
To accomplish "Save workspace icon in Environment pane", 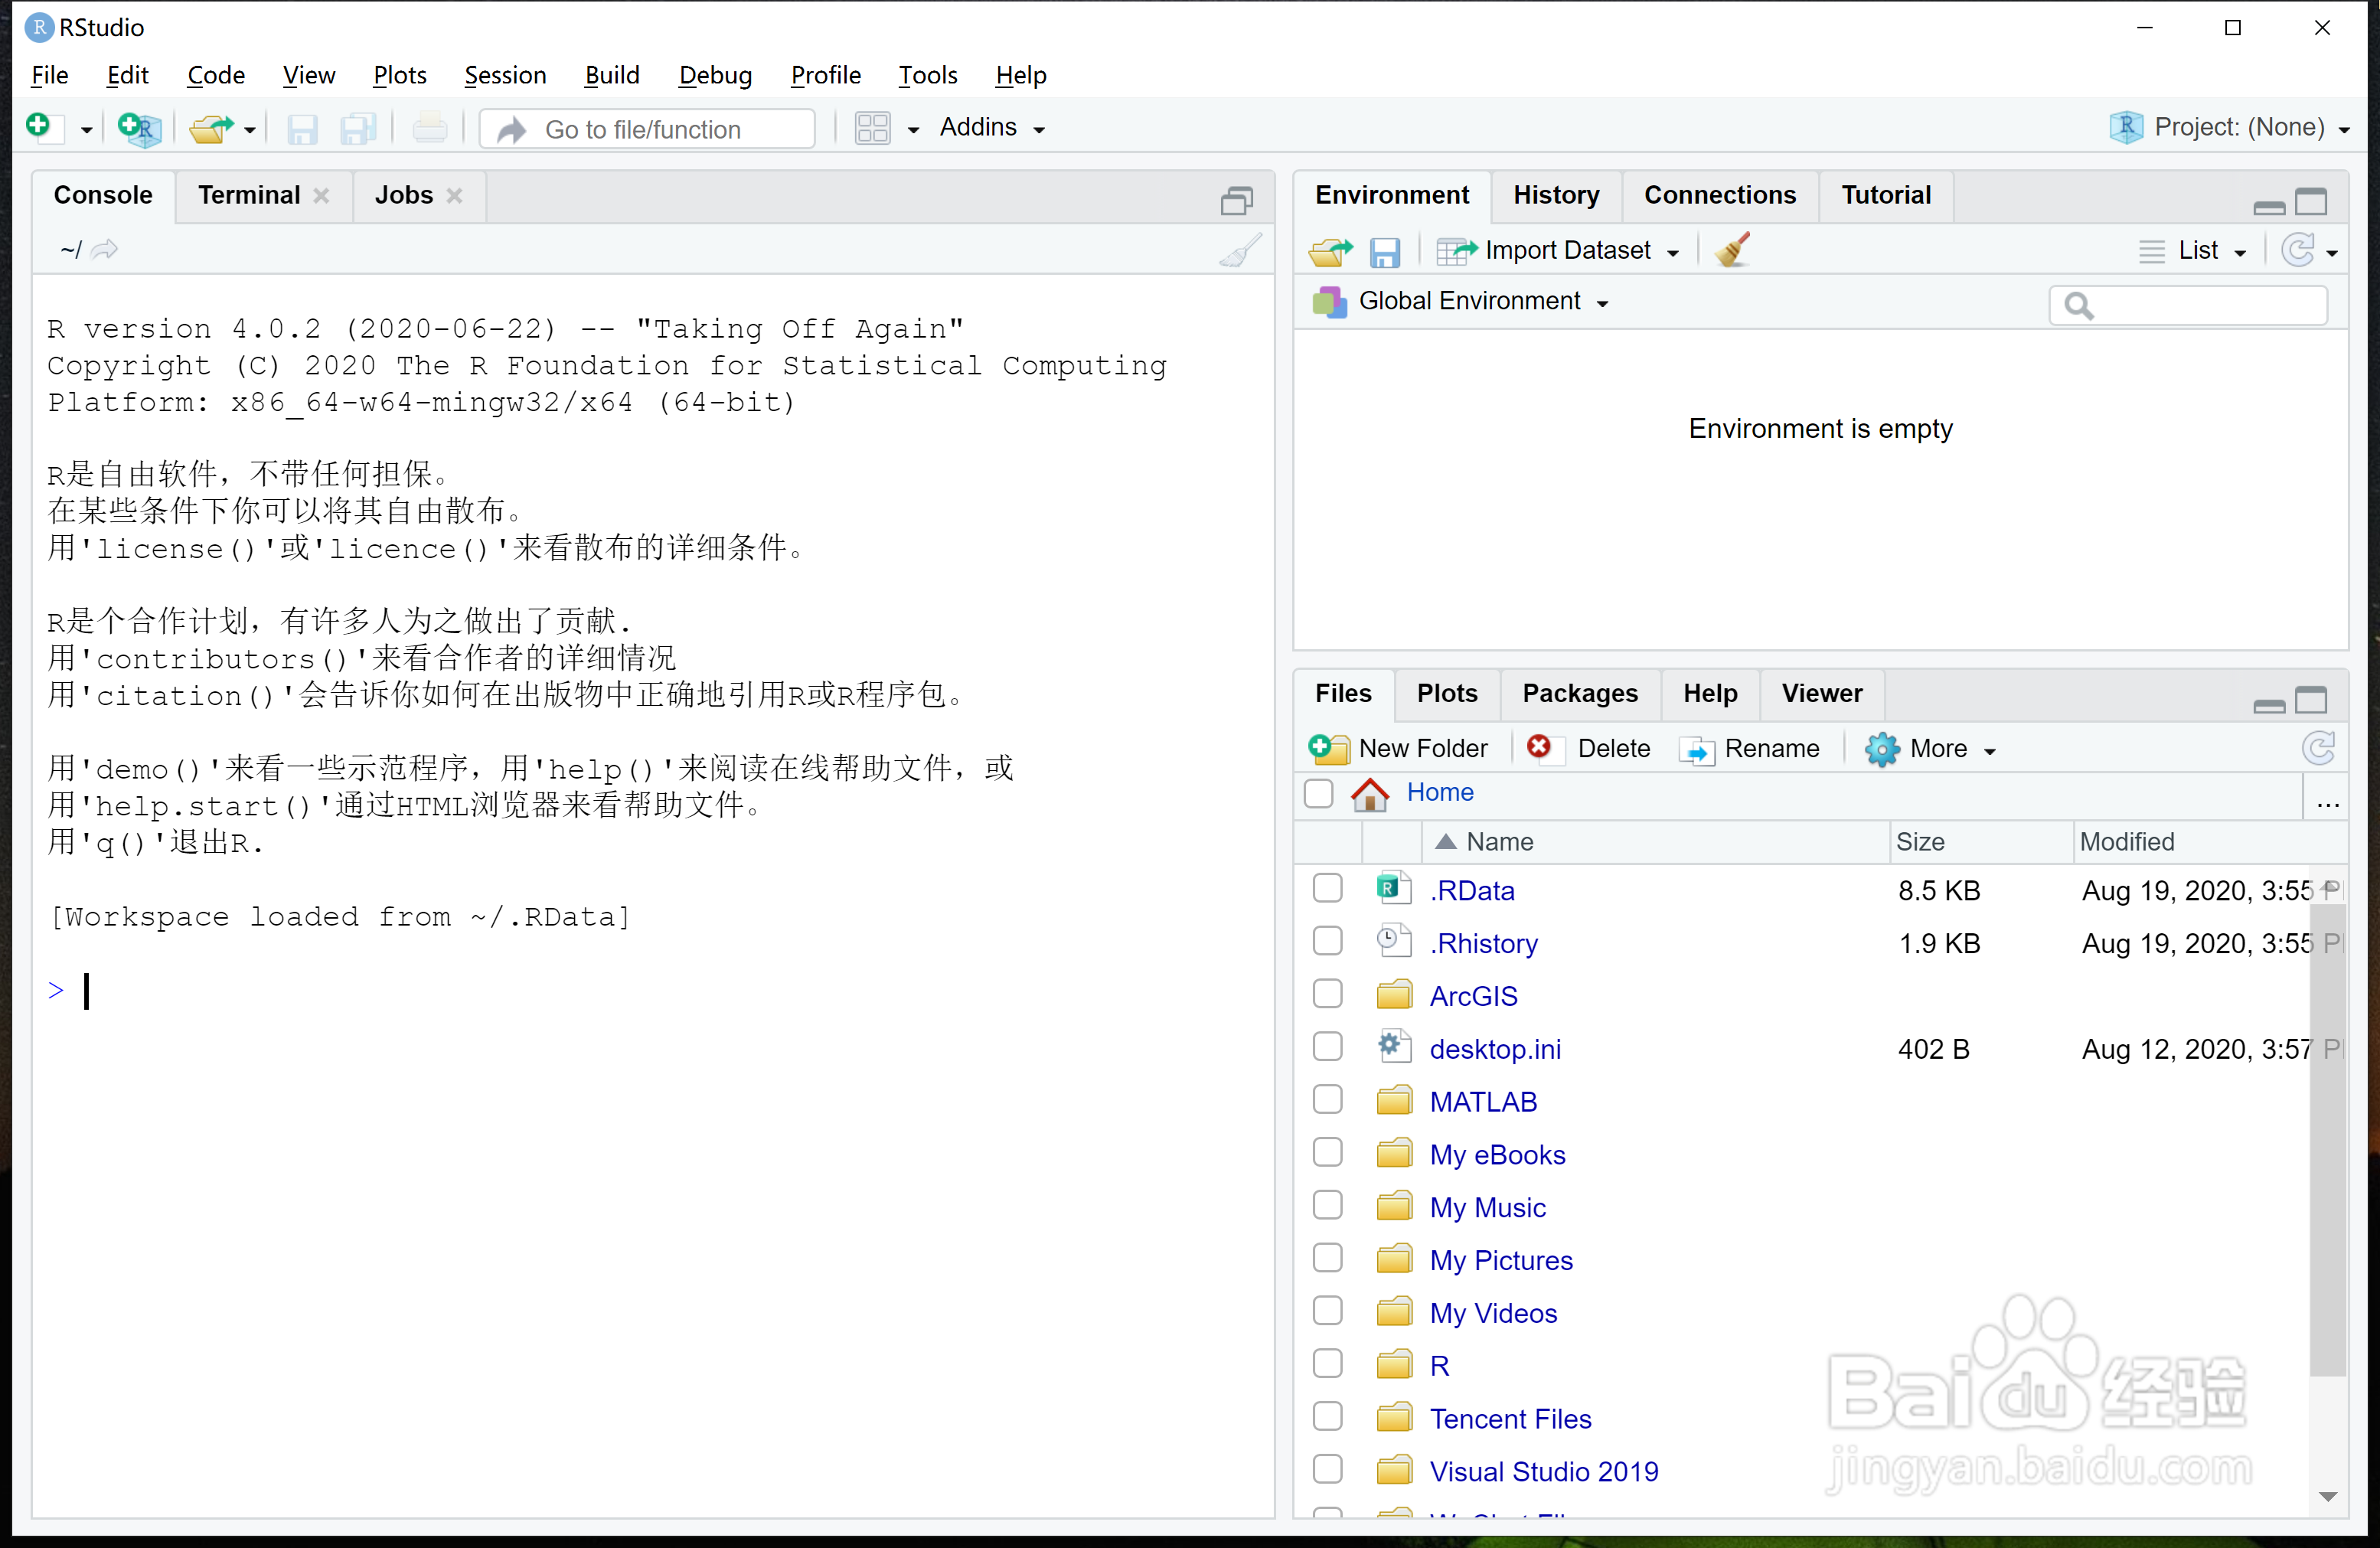I will tap(1384, 252).
